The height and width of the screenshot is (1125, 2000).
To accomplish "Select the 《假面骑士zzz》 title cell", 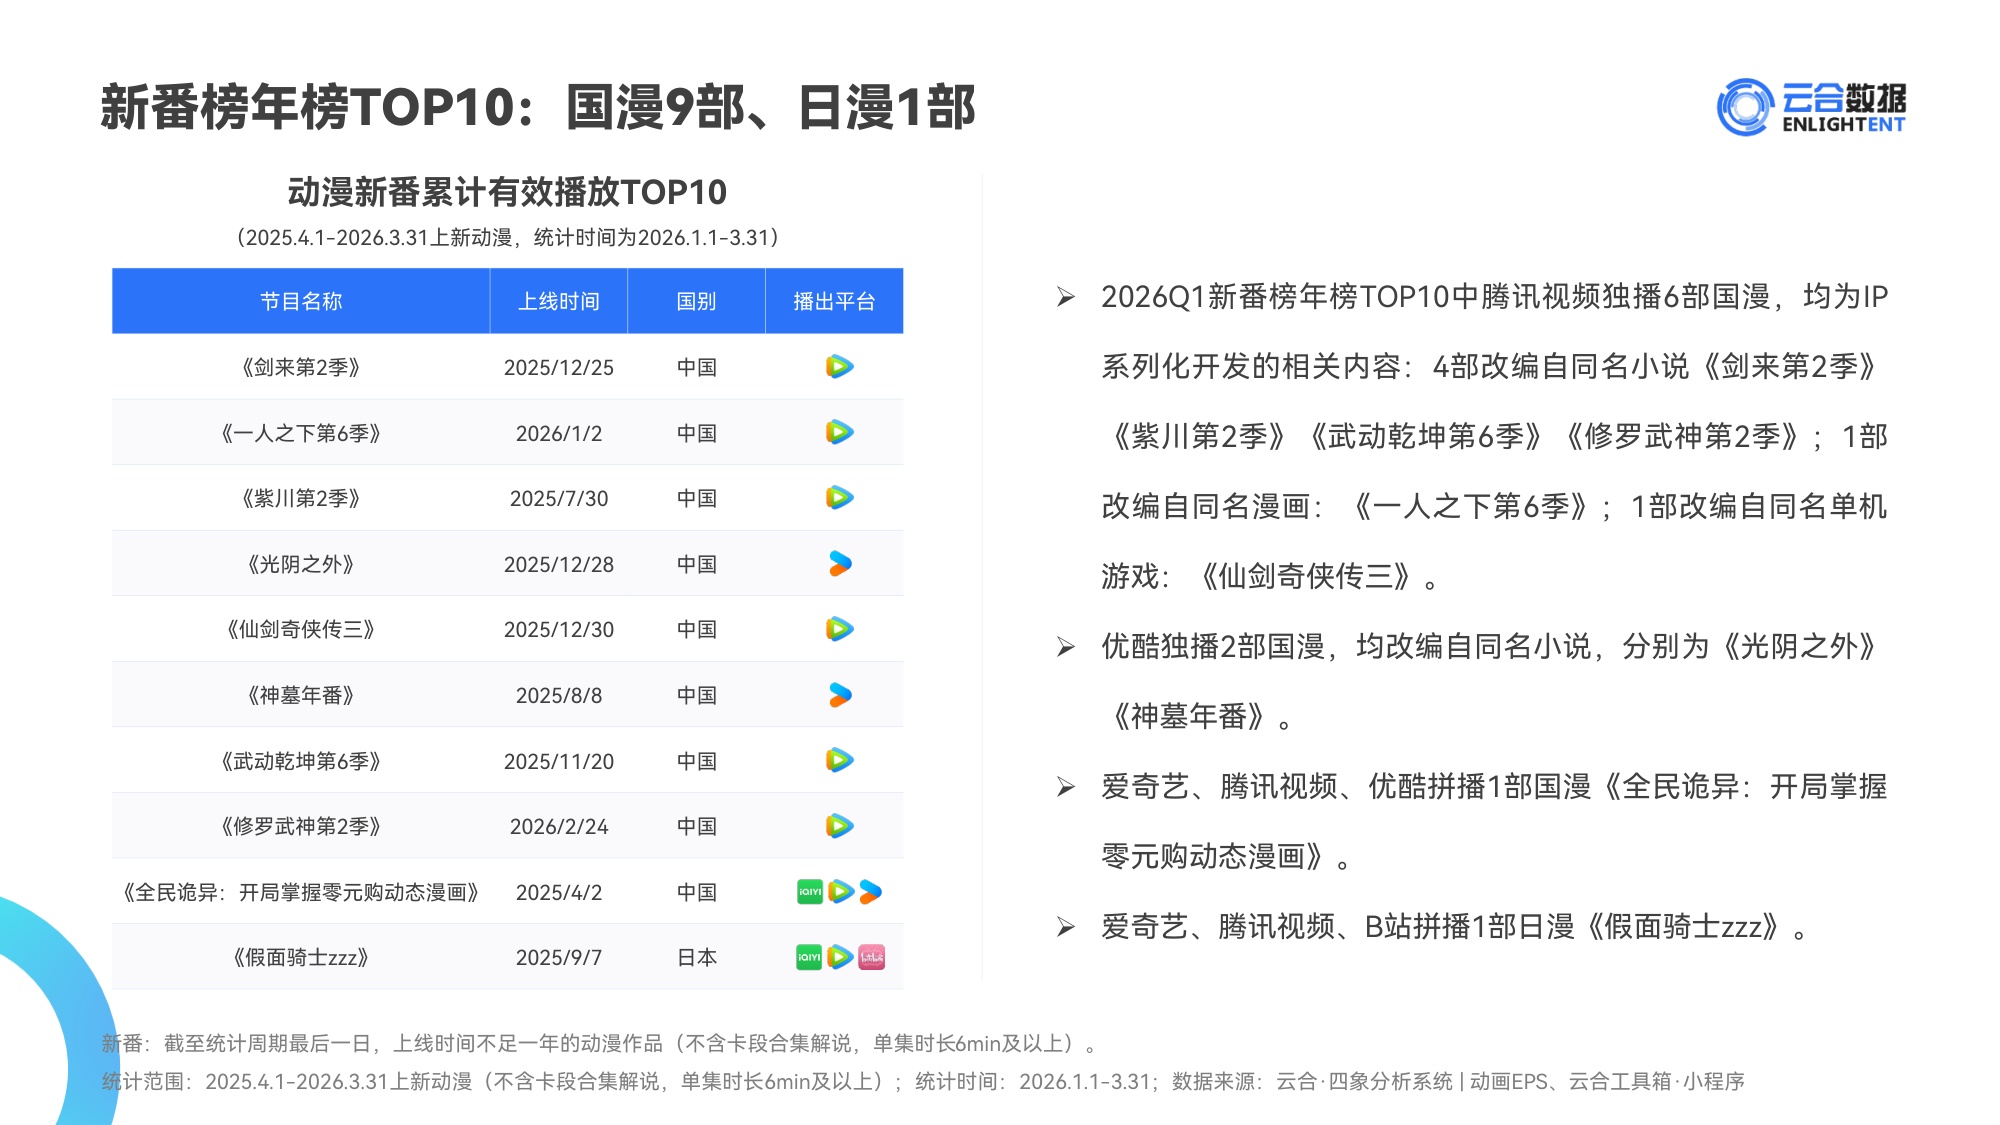I will coord(301,957).
